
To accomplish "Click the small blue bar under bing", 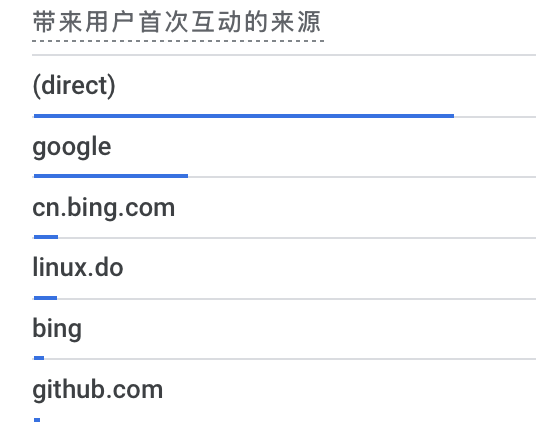I will 39,358.
